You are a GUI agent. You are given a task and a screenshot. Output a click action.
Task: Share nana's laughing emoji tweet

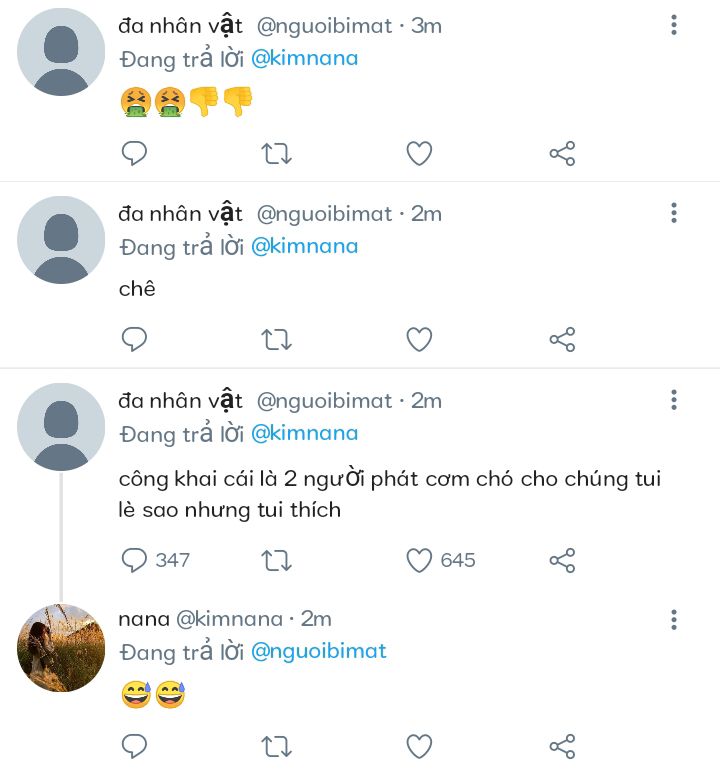point(562,746)
